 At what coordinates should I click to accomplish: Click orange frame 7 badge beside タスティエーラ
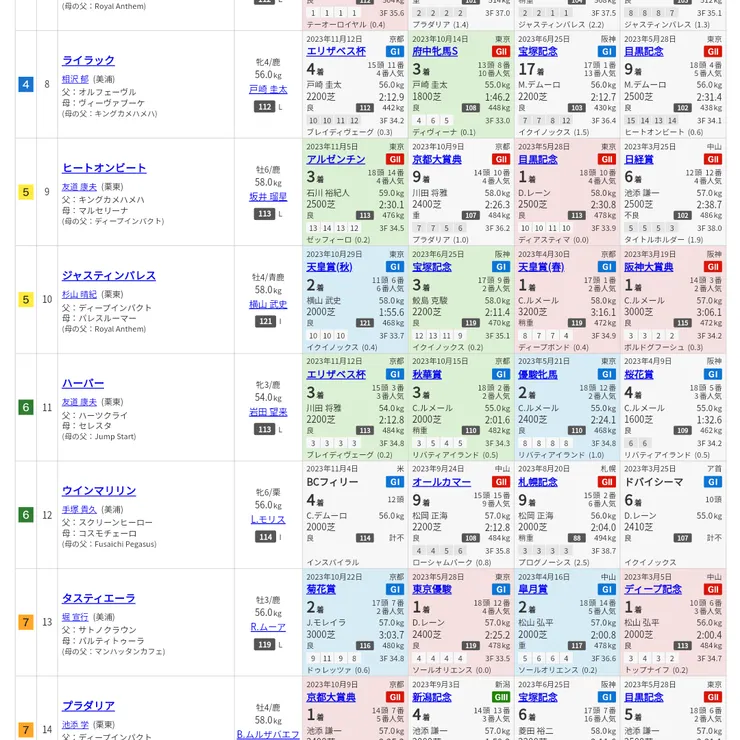tap(26, 622)
